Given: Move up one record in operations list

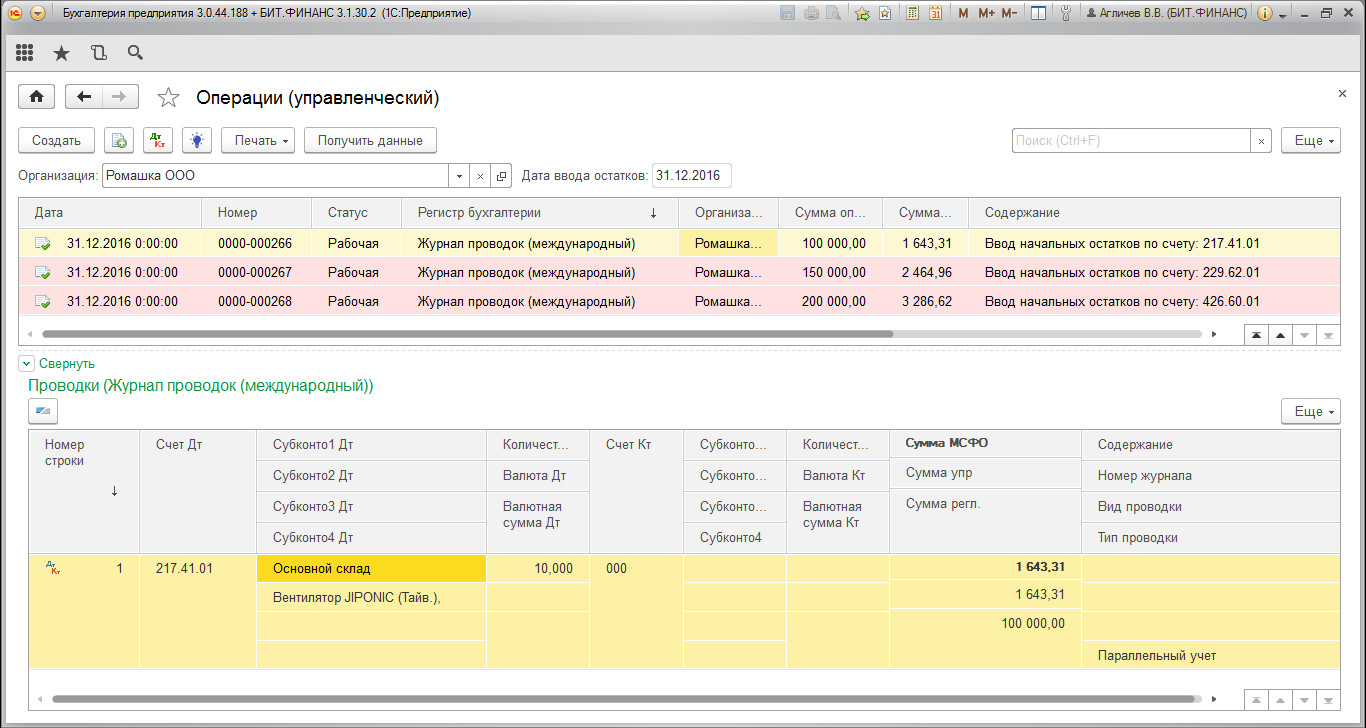Looking at the screenshot, I should 1279,336.
